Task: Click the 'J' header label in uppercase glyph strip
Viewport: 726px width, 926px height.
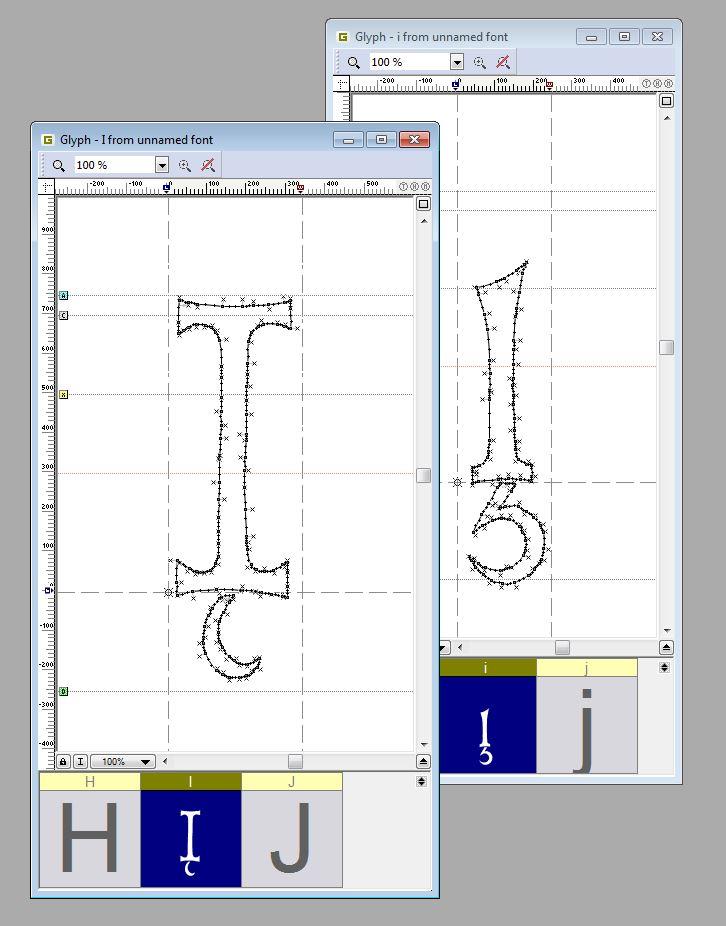Action: tap(292, 782)
